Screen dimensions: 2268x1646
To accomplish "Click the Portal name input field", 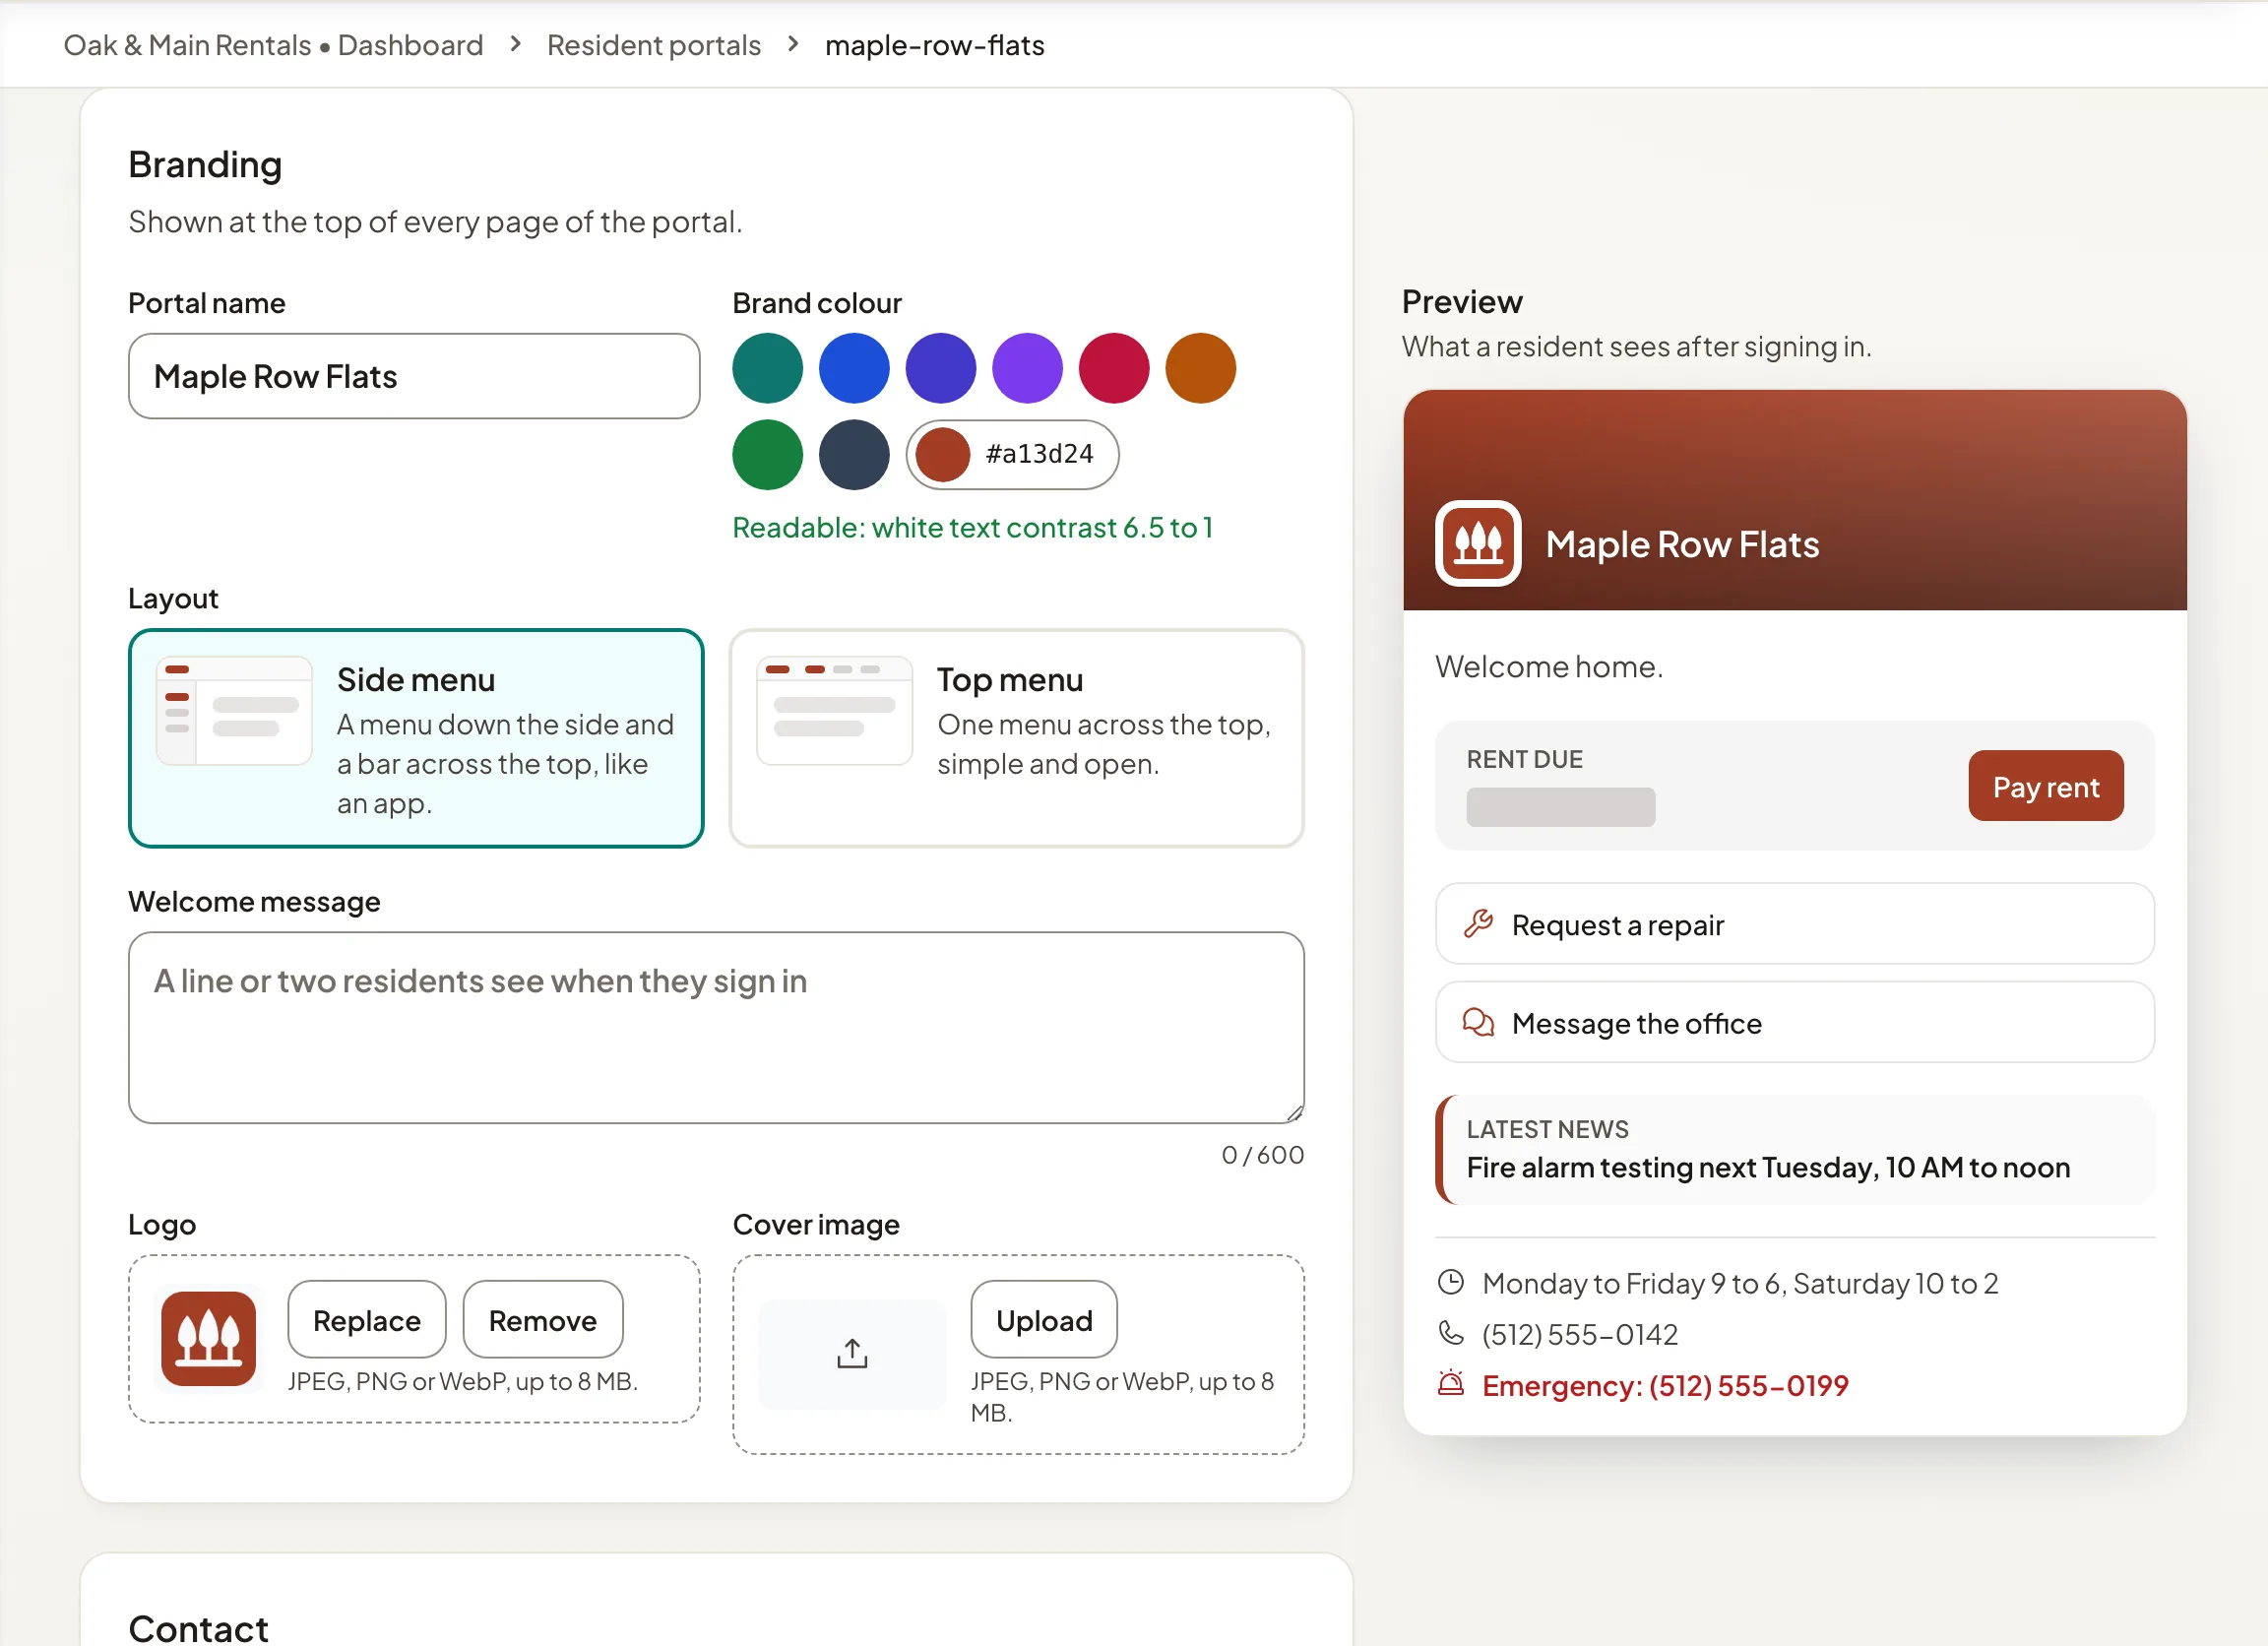I will (414, 376).
